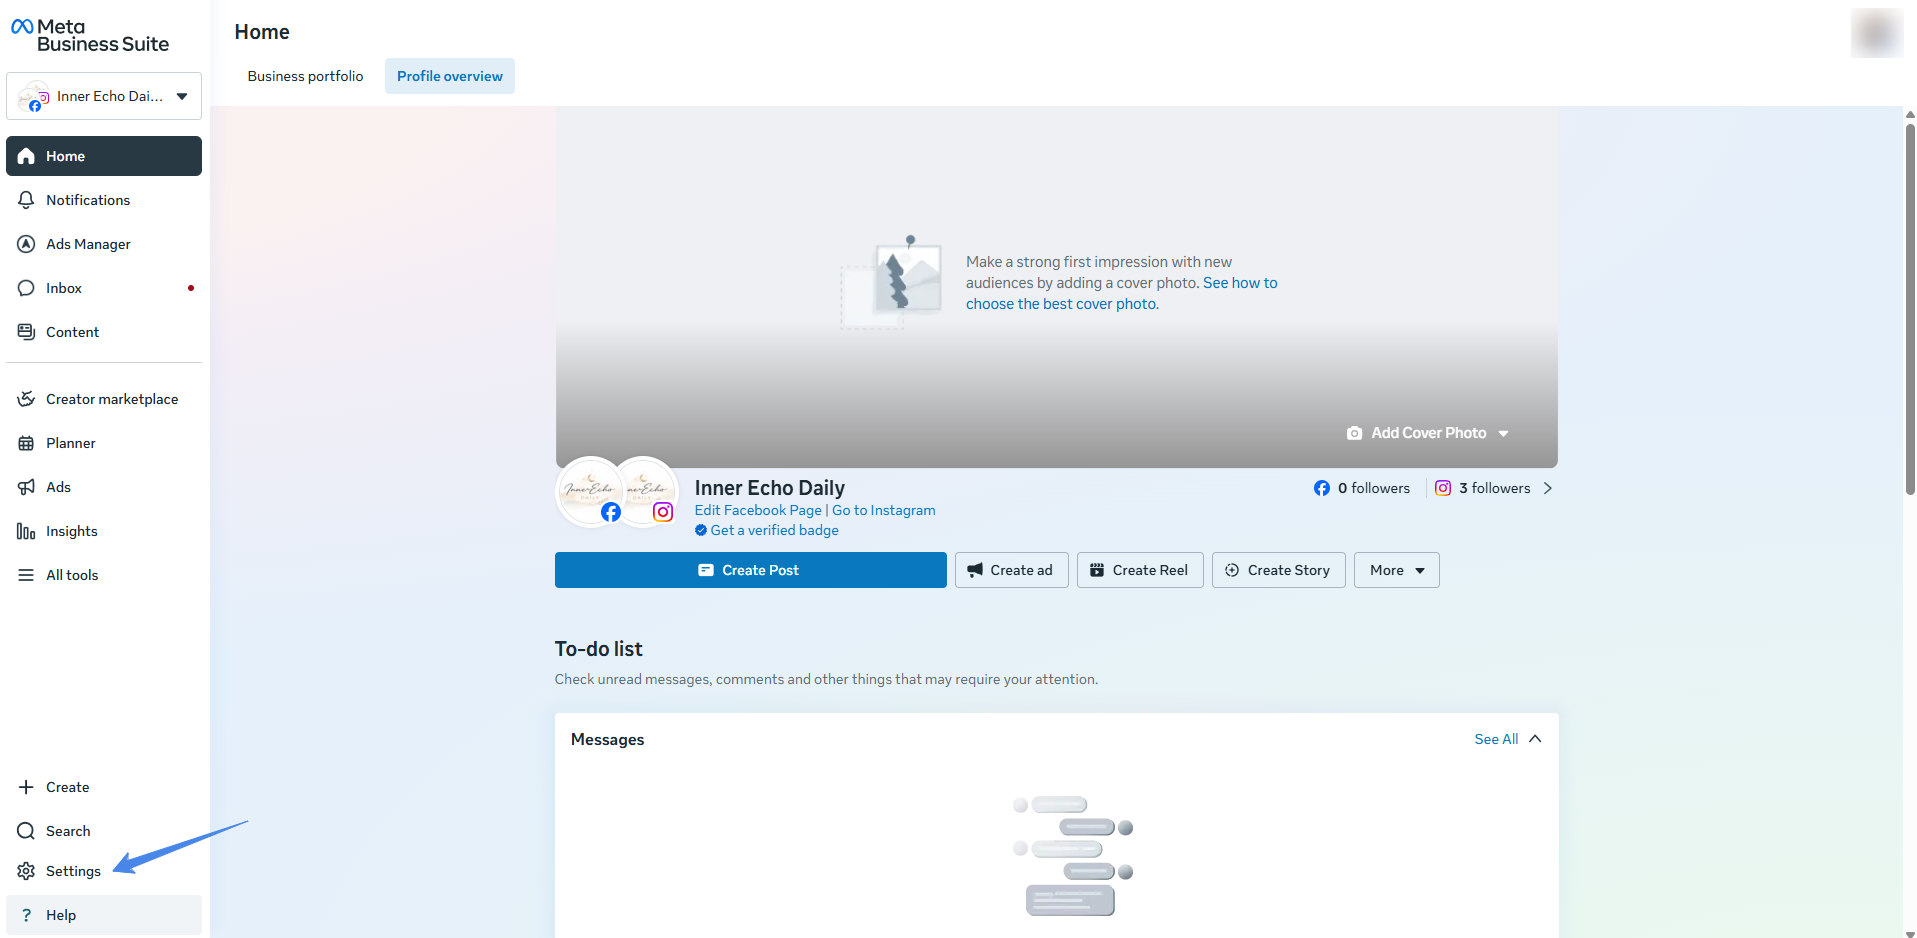Expand the More dropdown button

[1396, 570]
